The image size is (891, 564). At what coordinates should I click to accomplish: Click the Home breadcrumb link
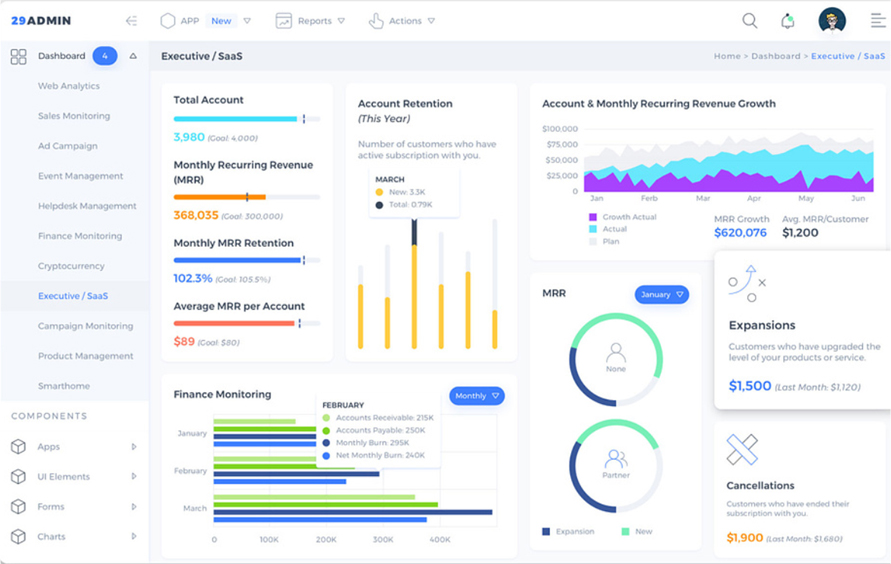(727, 57)
